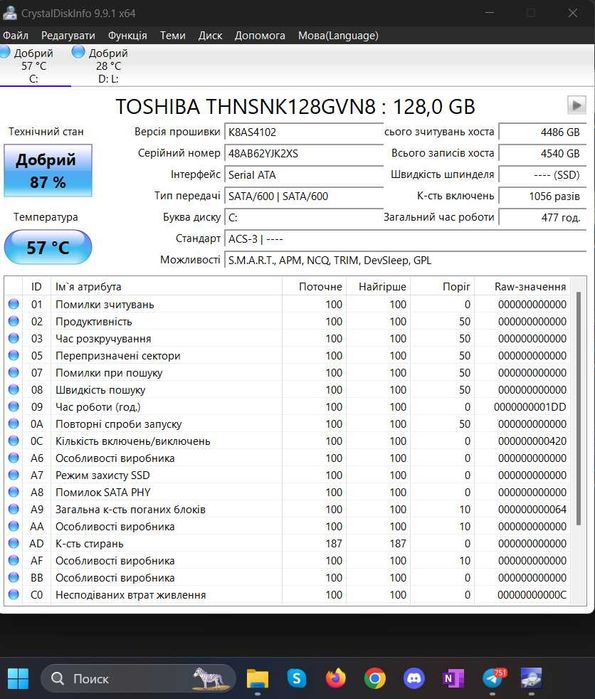Open the Файл menu

[16, 35]
